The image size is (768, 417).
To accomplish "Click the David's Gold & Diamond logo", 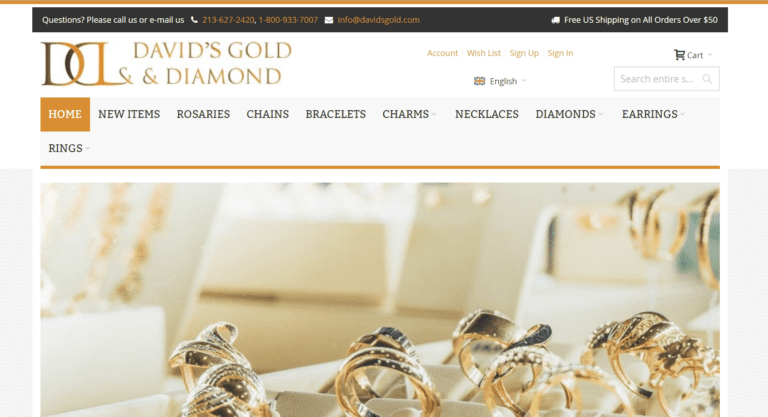I will (166, 64).
